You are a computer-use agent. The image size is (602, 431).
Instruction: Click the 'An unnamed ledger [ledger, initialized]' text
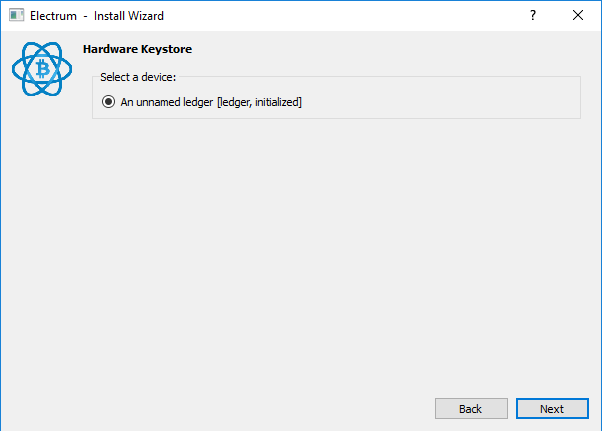[x=211, y=102]
